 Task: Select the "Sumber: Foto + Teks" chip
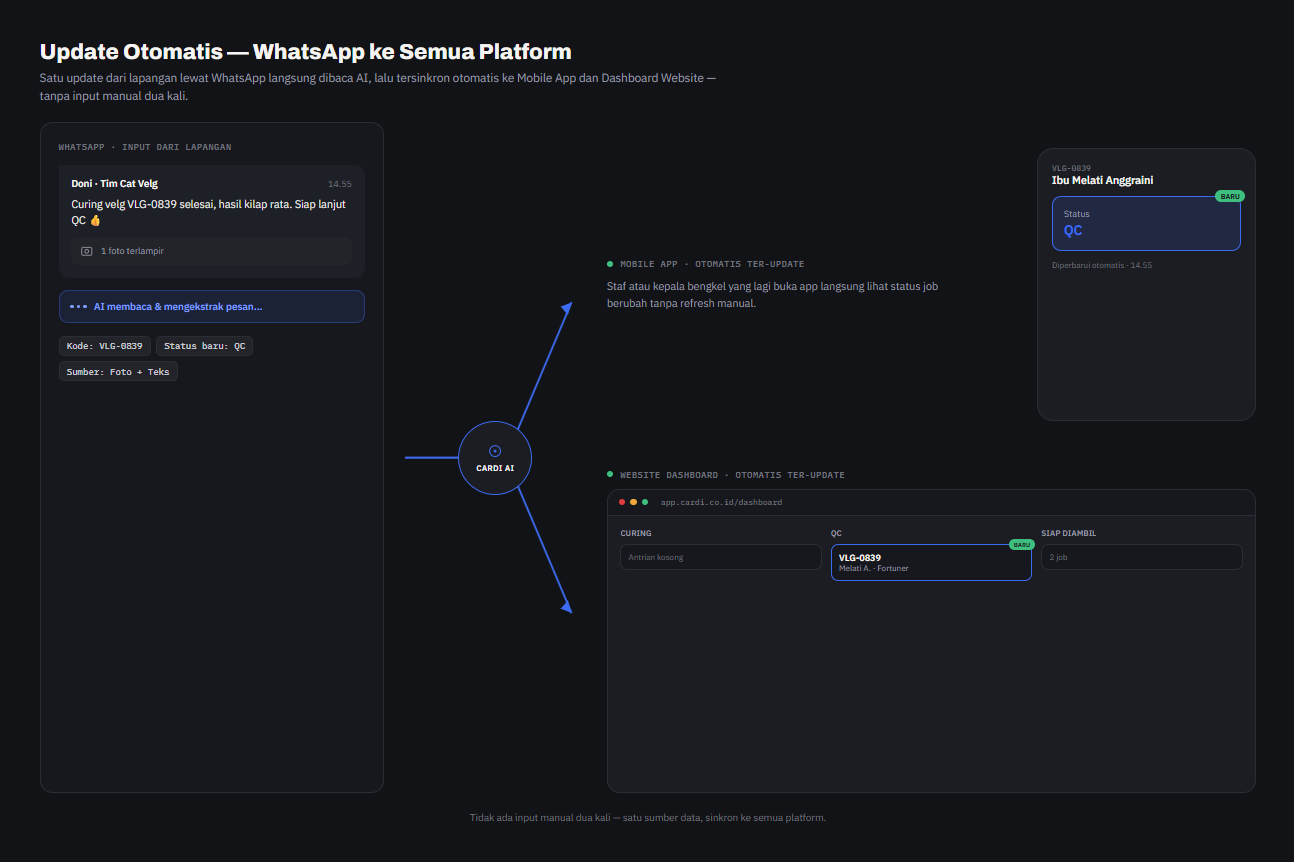pyautogui.click(x=118, y=371)
